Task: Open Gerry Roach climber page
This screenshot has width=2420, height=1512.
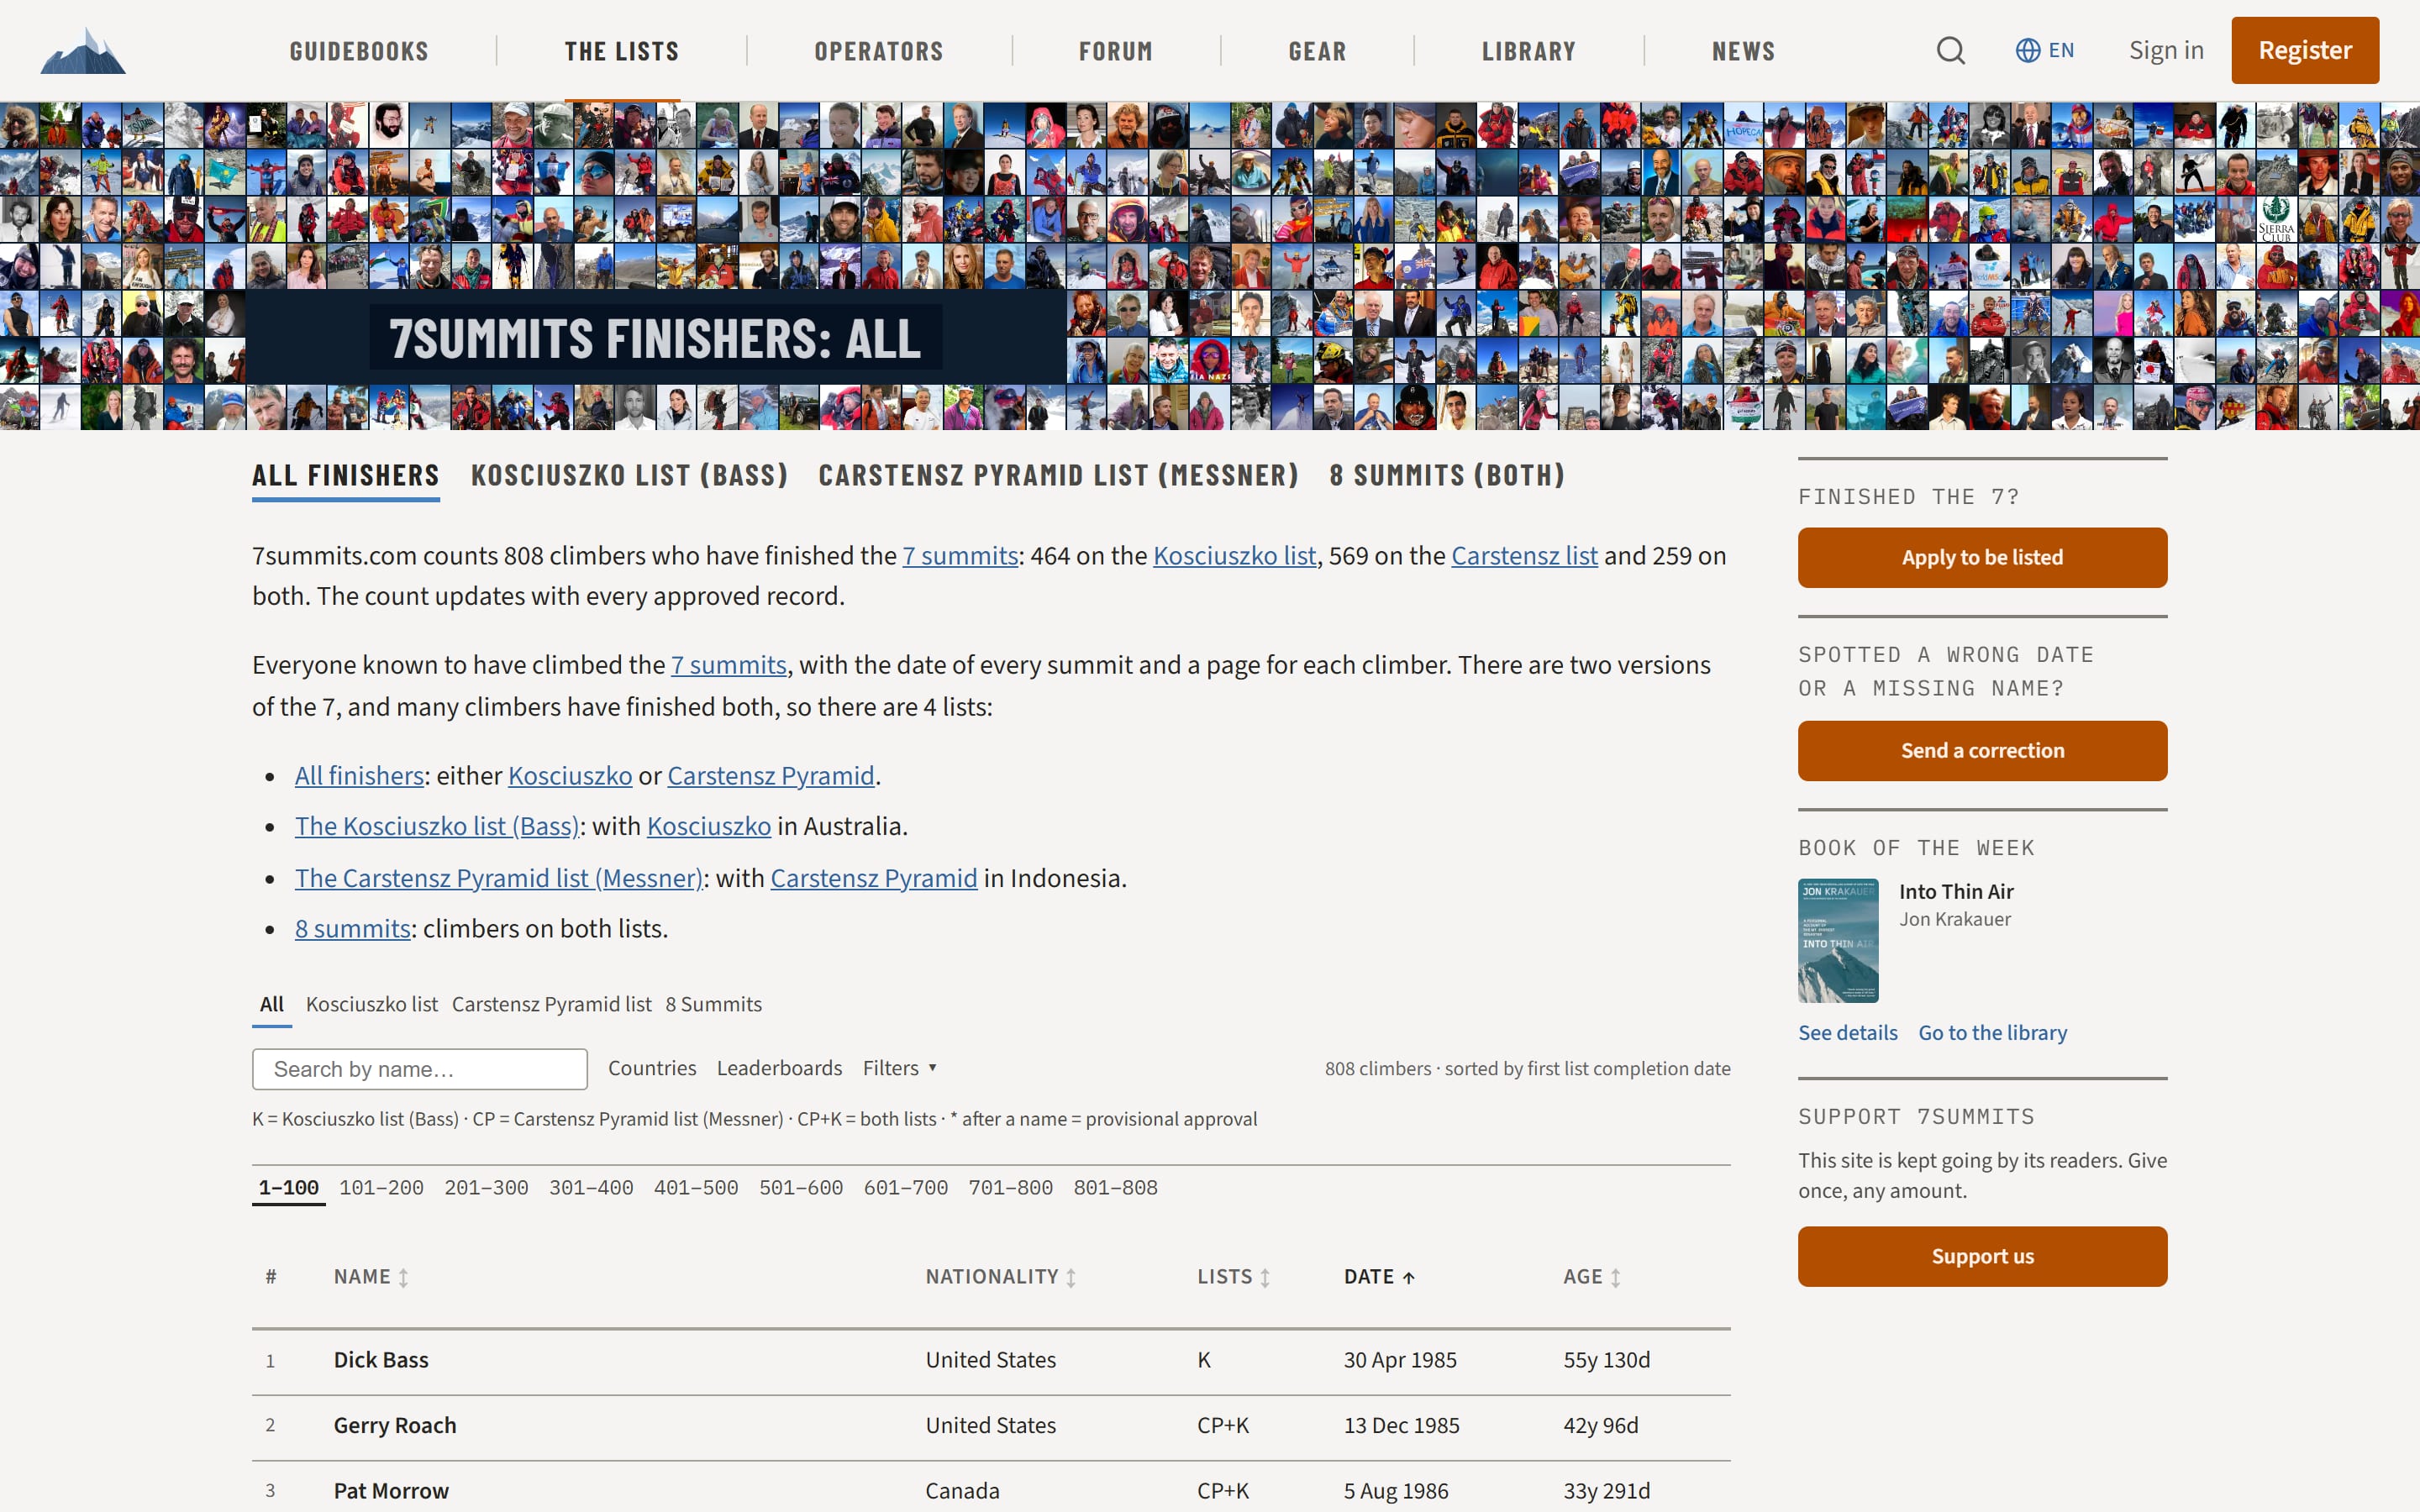Action: pos(394,1425)
